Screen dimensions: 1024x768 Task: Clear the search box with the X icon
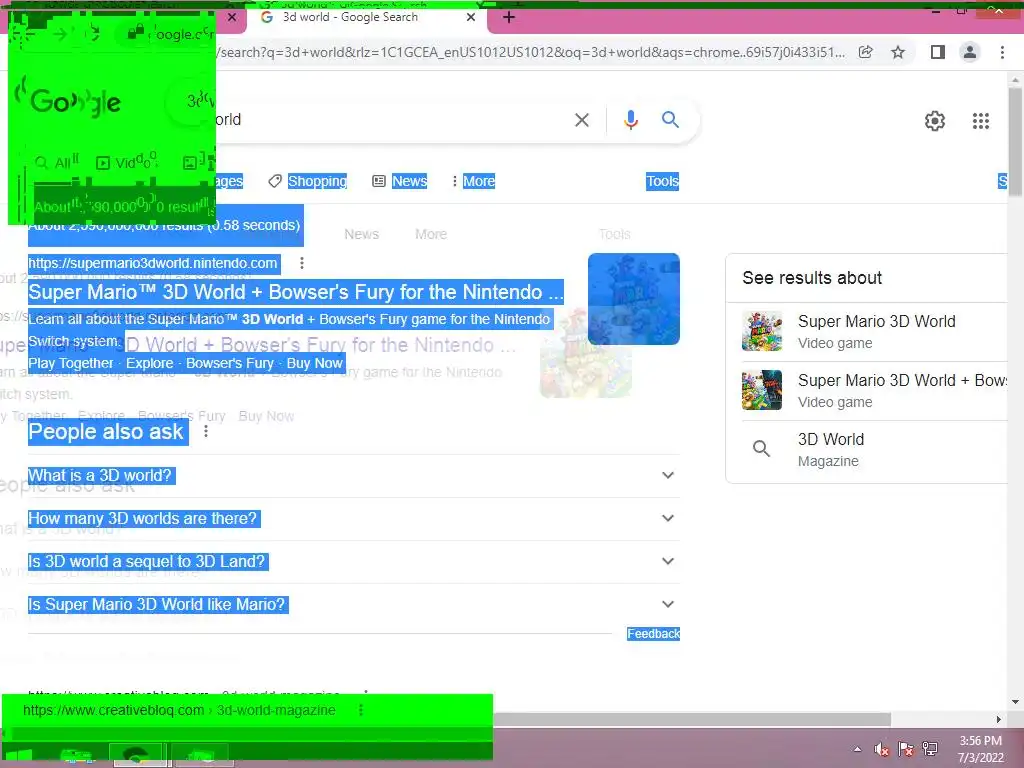tap(581, 120)
